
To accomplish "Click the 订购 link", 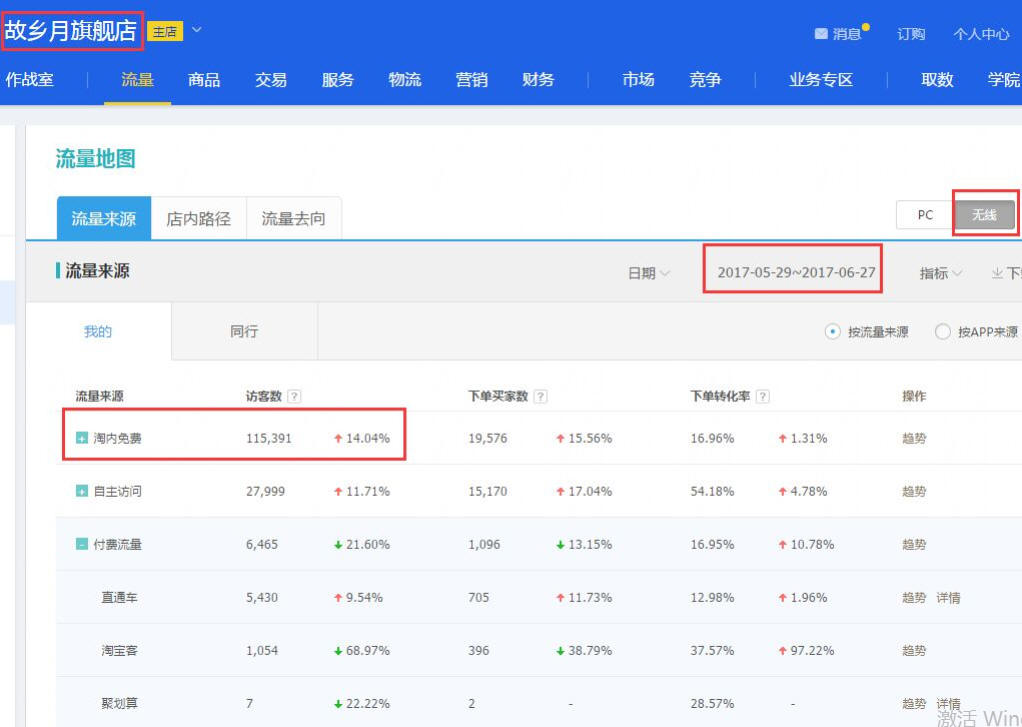I will point(911,33).
